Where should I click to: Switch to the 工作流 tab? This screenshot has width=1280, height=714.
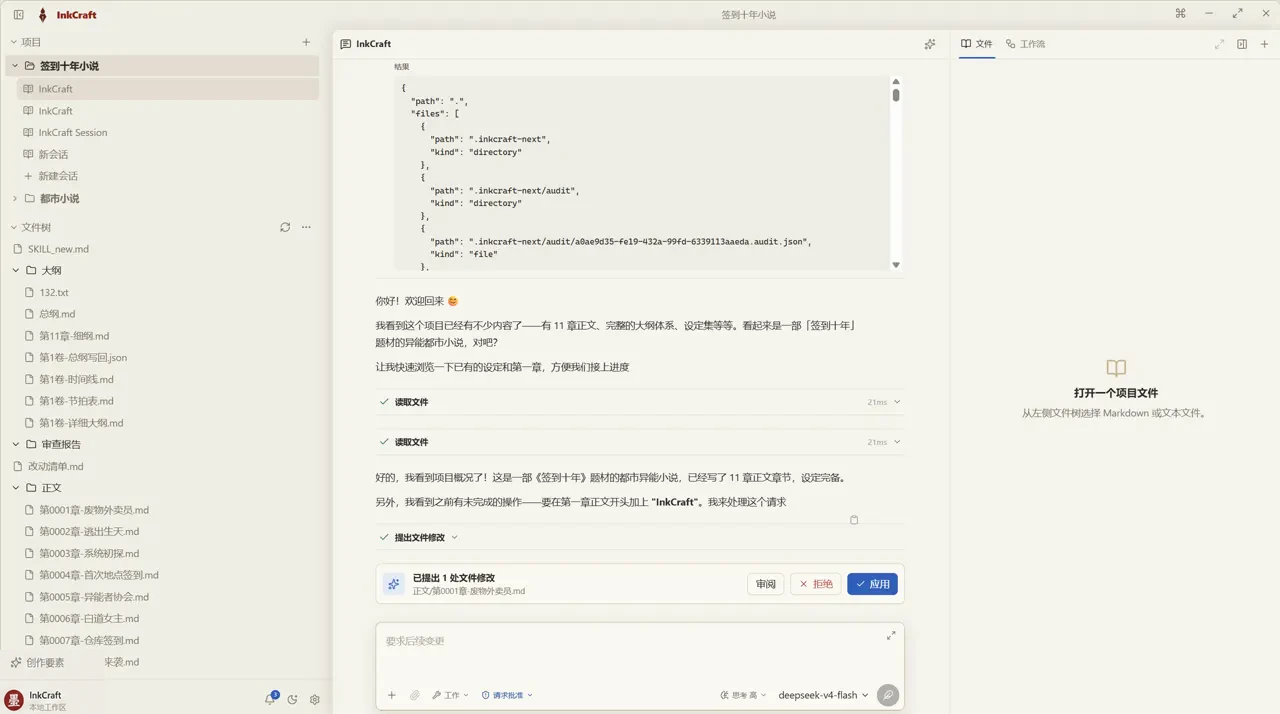[1025, 44]
